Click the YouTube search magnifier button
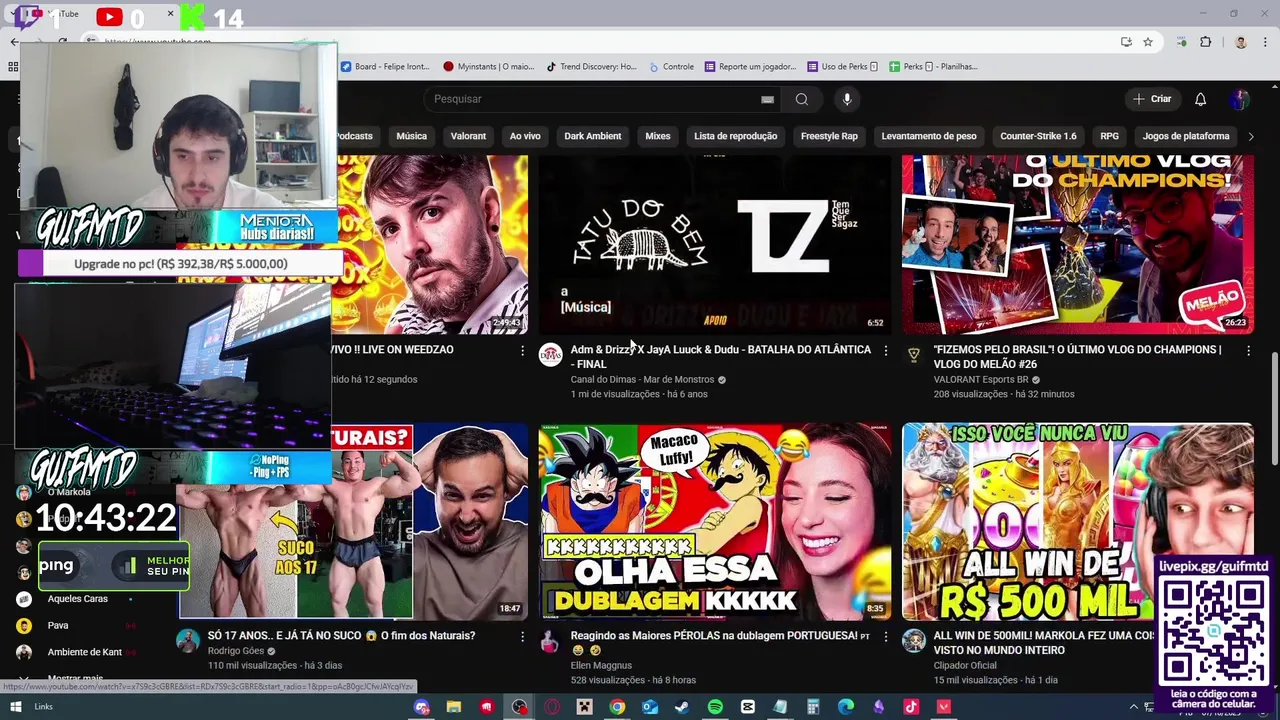This screenshot has width=1280, height=720. (801, 99)
